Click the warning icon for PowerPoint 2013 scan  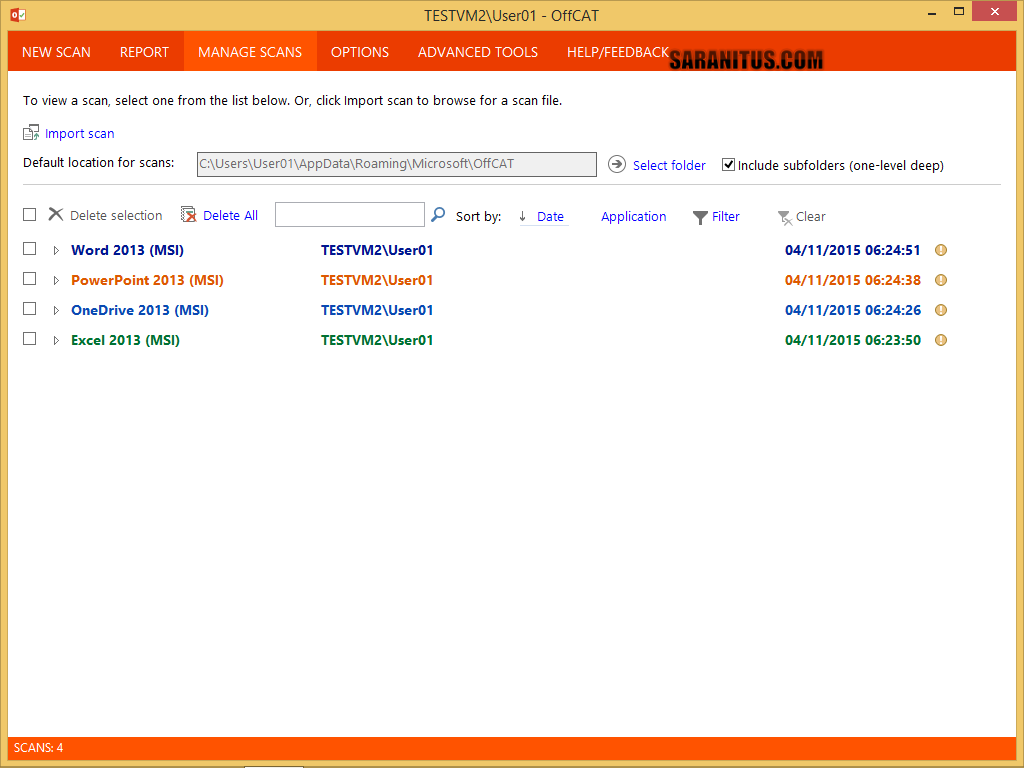click(x=940, y=280)
